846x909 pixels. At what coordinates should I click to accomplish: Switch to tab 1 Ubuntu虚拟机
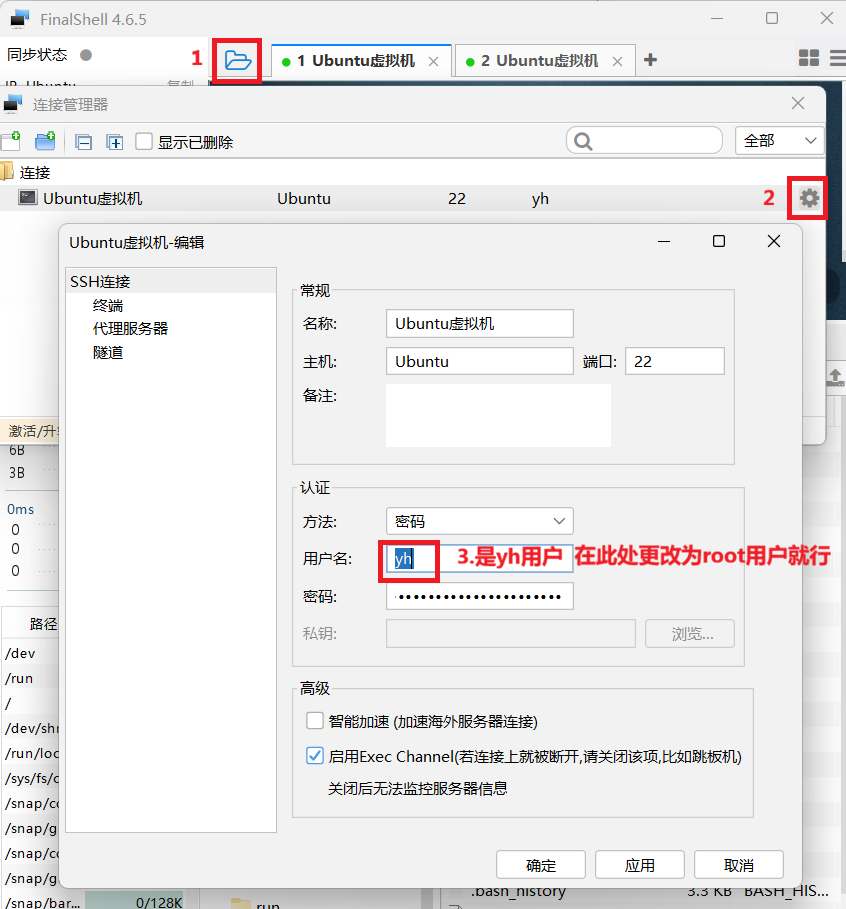pos(361,61)
